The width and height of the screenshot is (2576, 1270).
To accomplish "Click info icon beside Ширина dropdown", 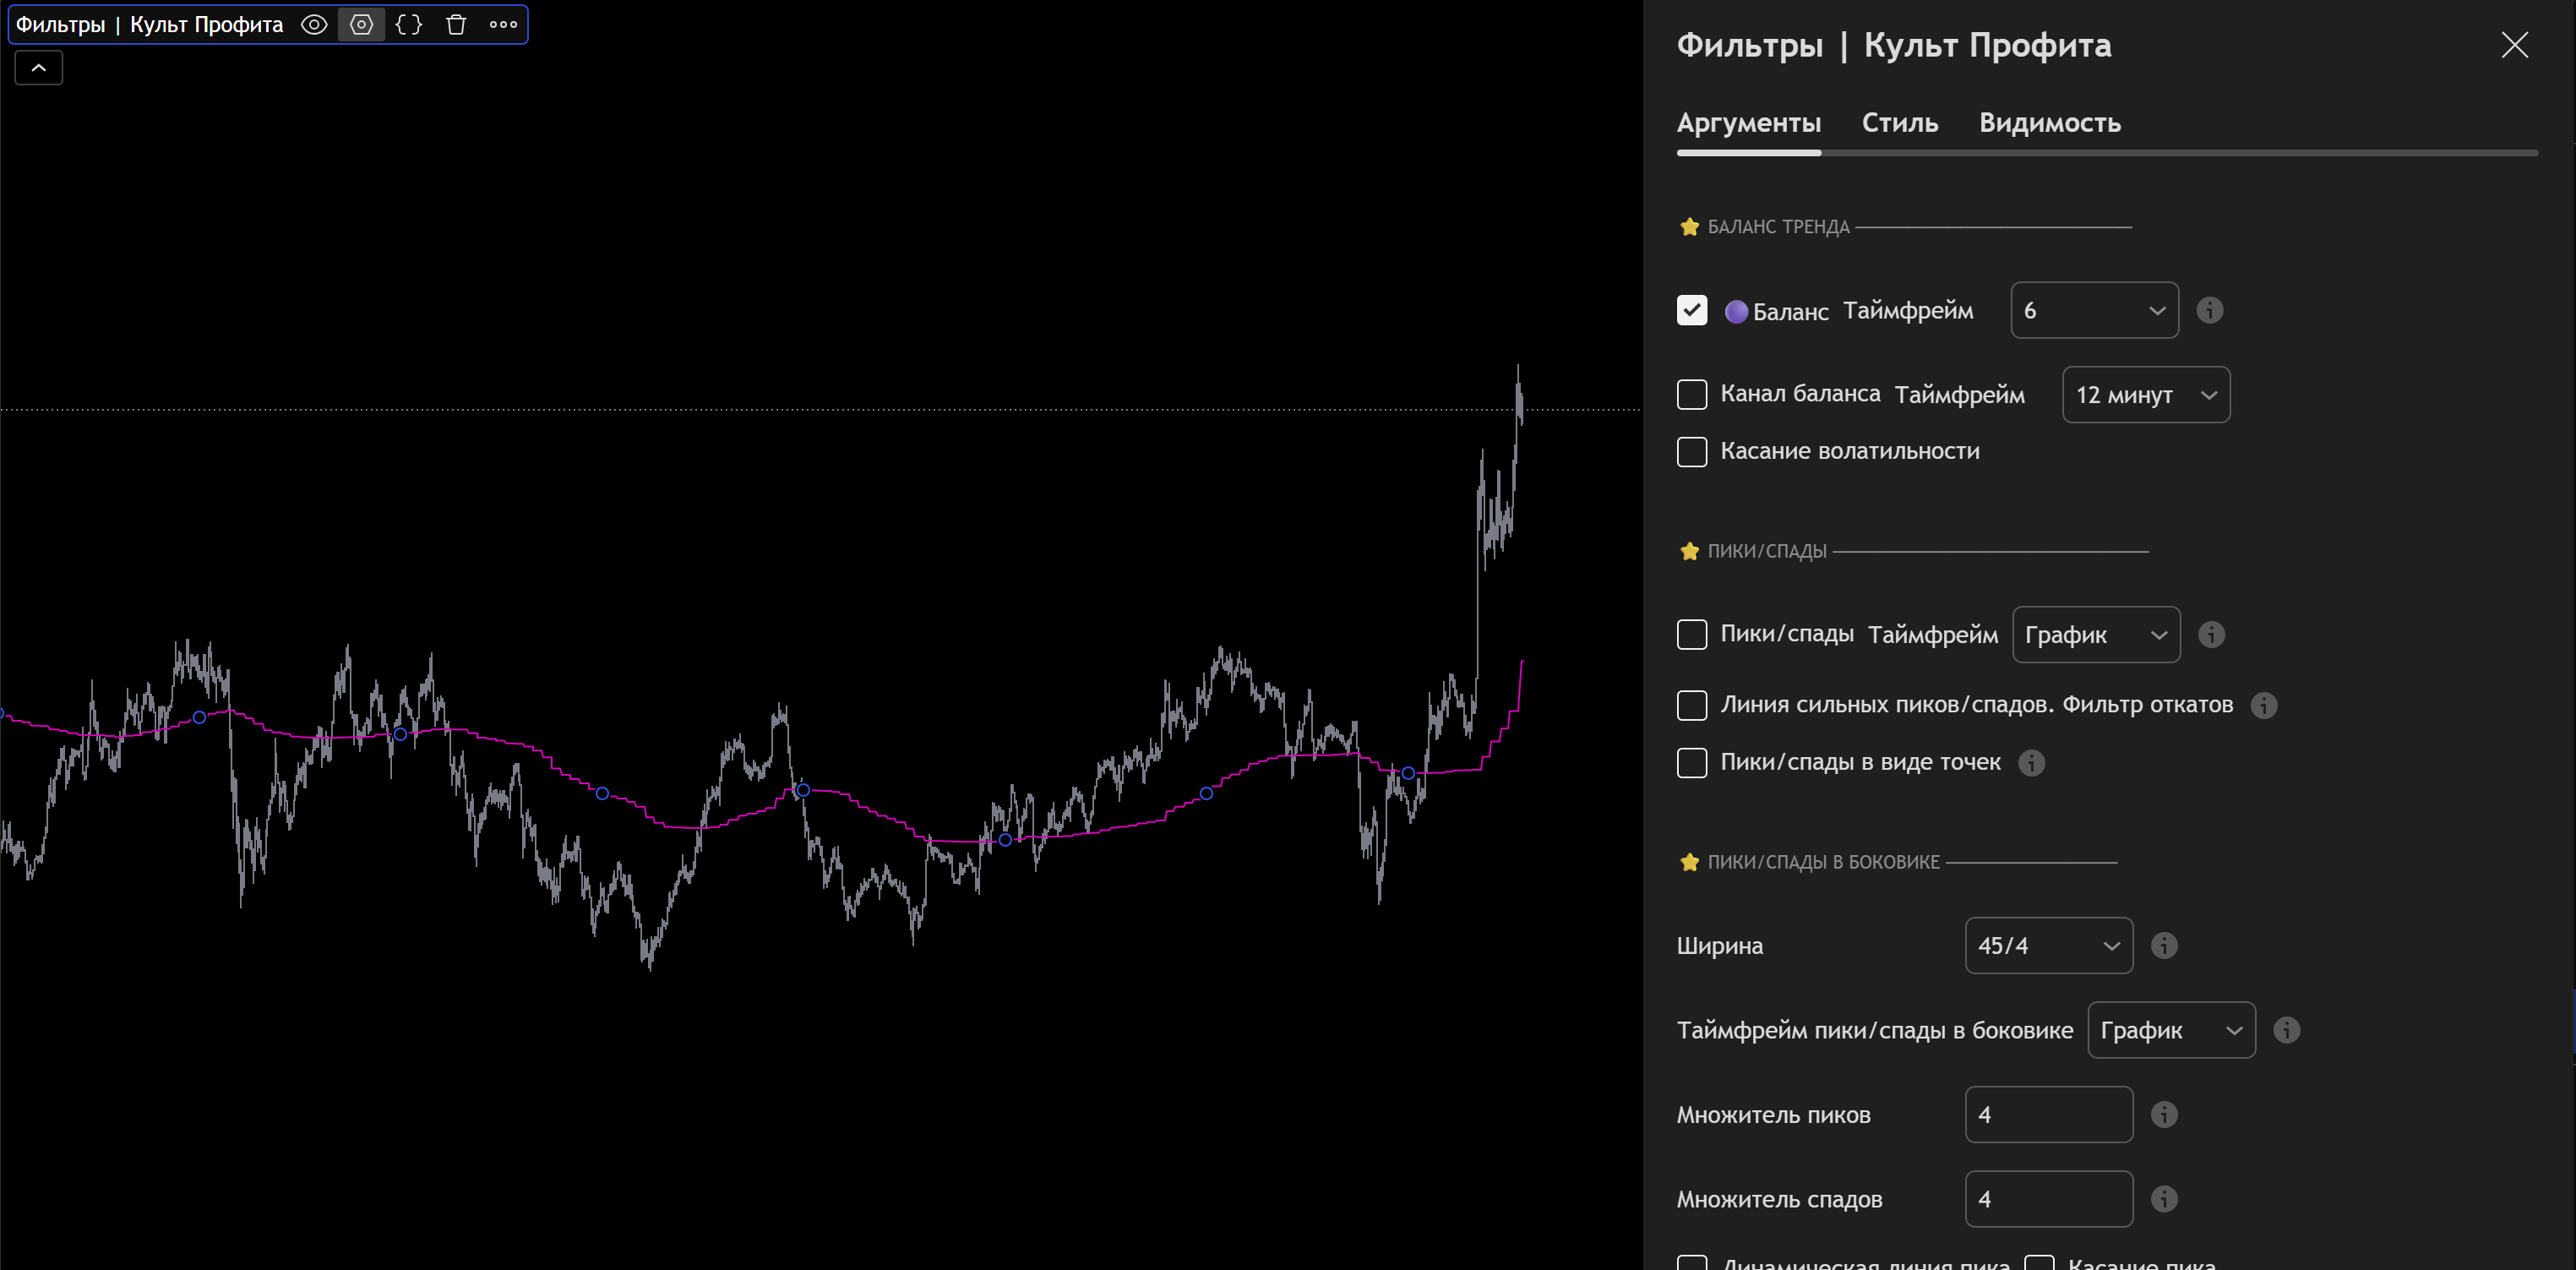I will [2163, 946].
